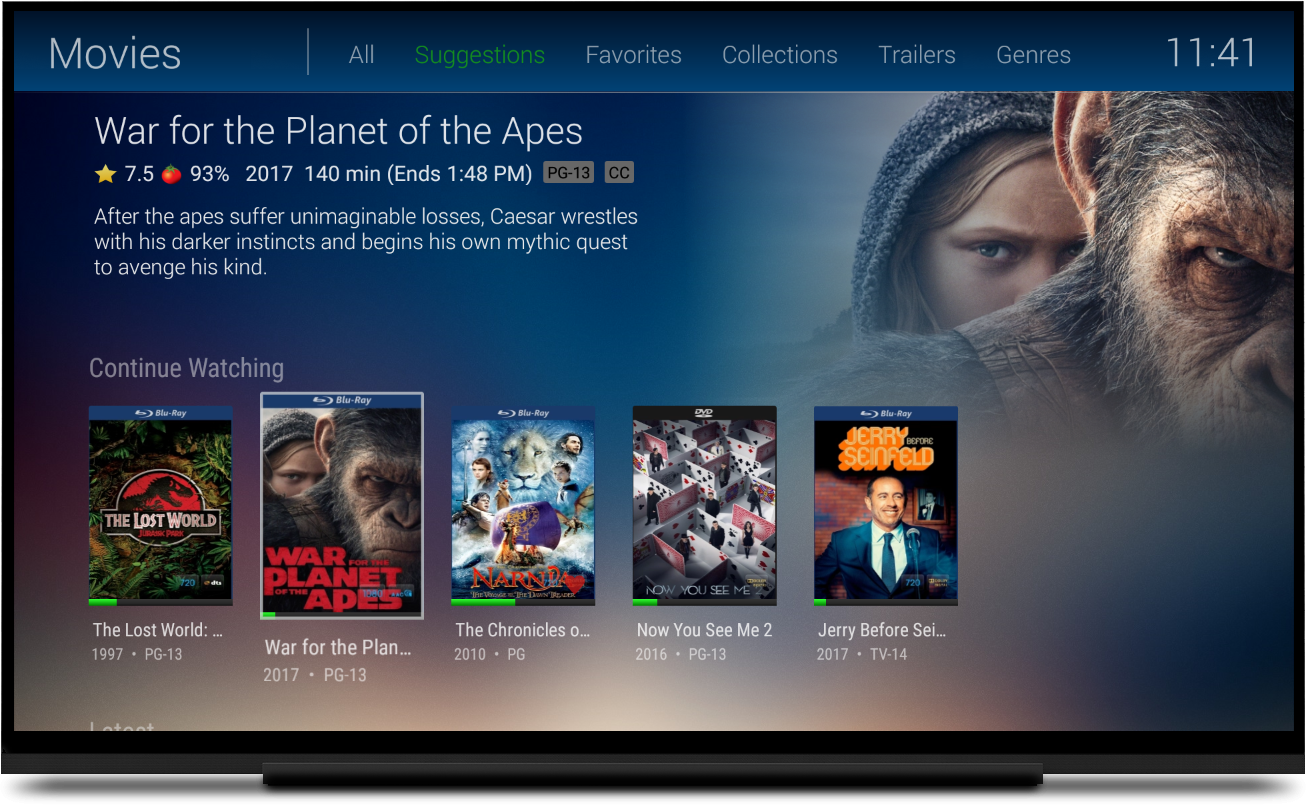
Task: Switch to the All tab
Action: point(362,55)
